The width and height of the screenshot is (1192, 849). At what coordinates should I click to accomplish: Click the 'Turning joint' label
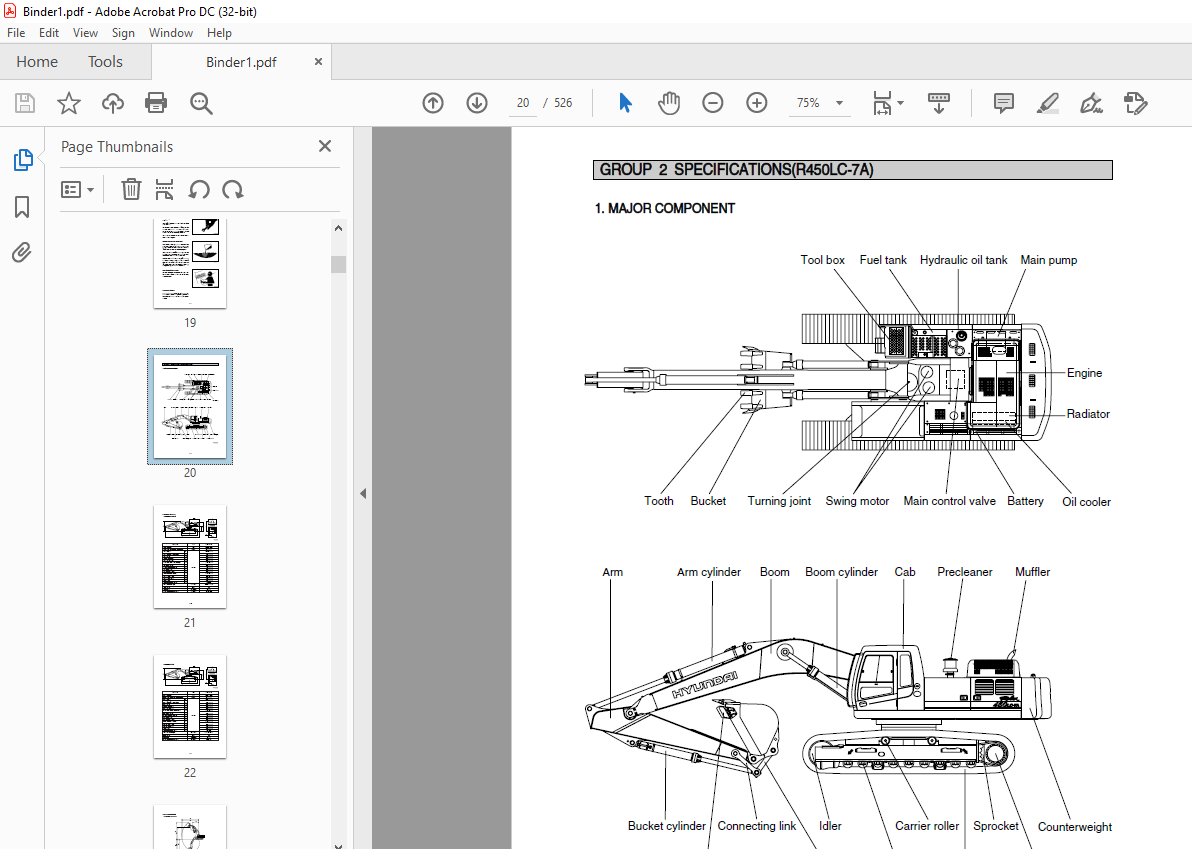coord(778,501)
